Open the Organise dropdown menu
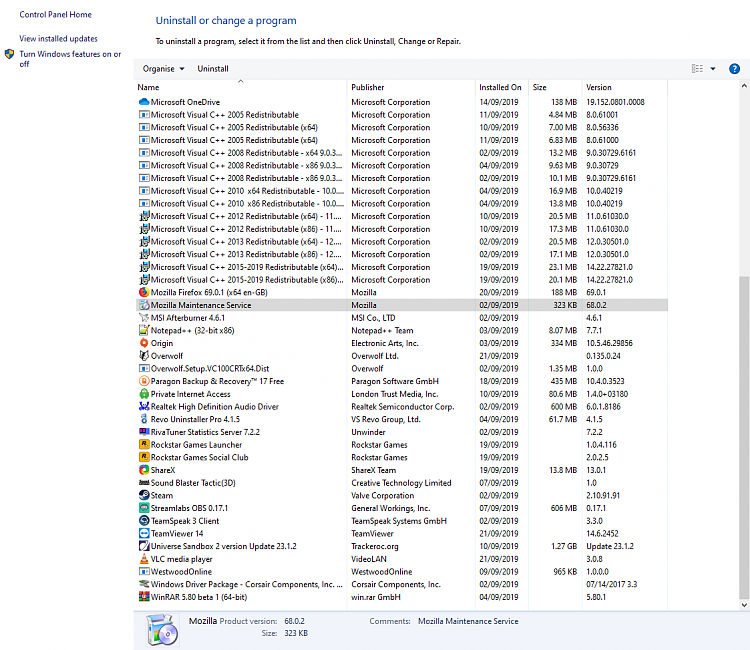The width and height of the screenshot is (750, 650). coord(164,69)
